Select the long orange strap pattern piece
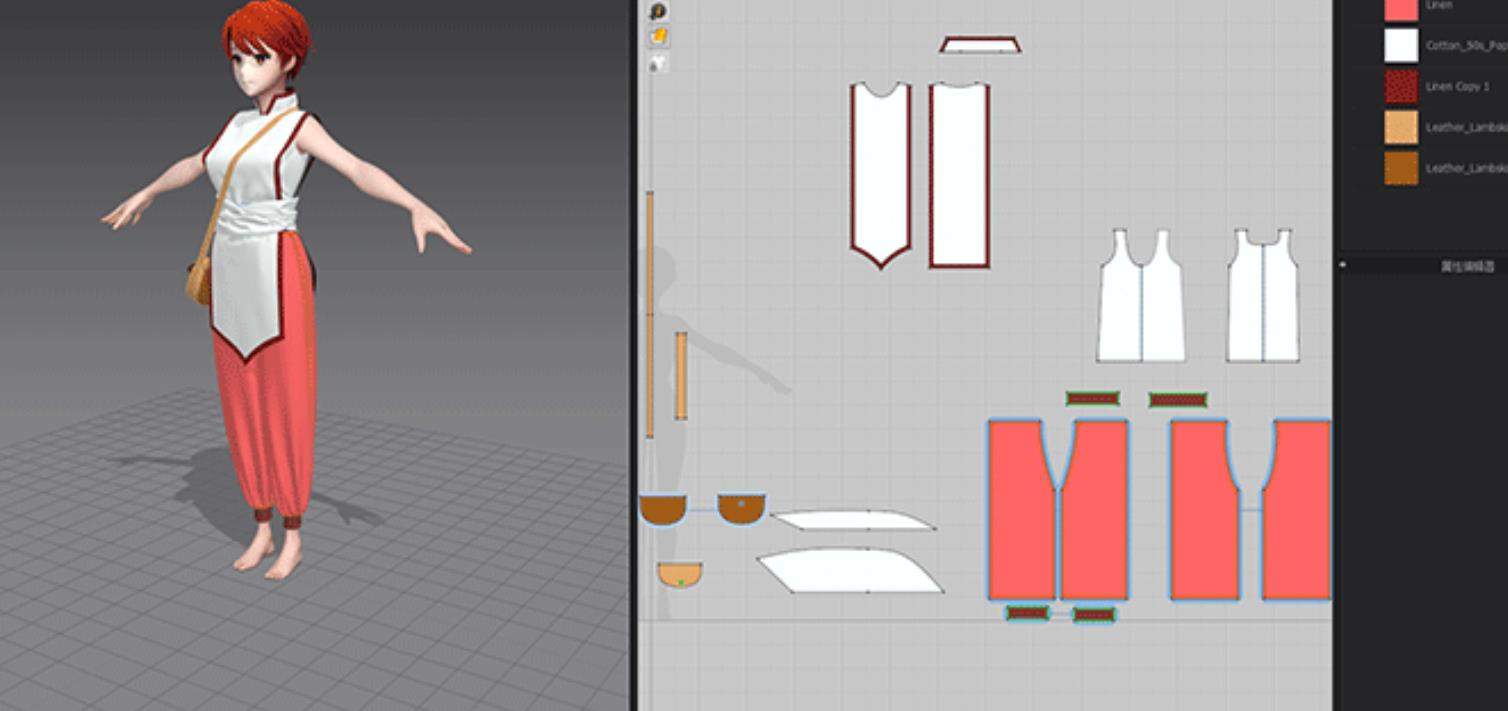Screen dimensions: 1508x711 tap(650, 314)
